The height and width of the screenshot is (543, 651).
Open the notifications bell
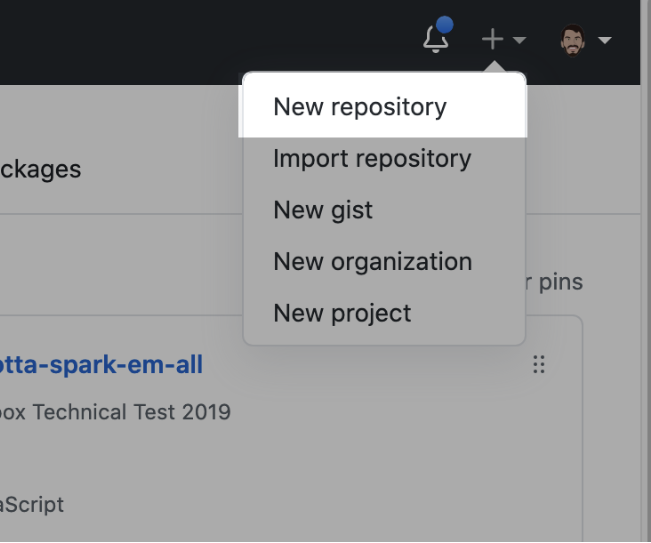[435, 40]
